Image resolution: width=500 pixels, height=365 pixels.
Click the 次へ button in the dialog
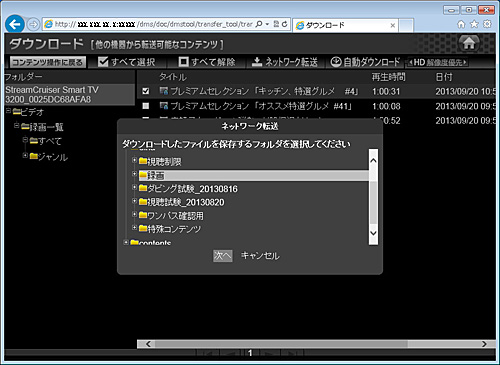coord(223,256)
